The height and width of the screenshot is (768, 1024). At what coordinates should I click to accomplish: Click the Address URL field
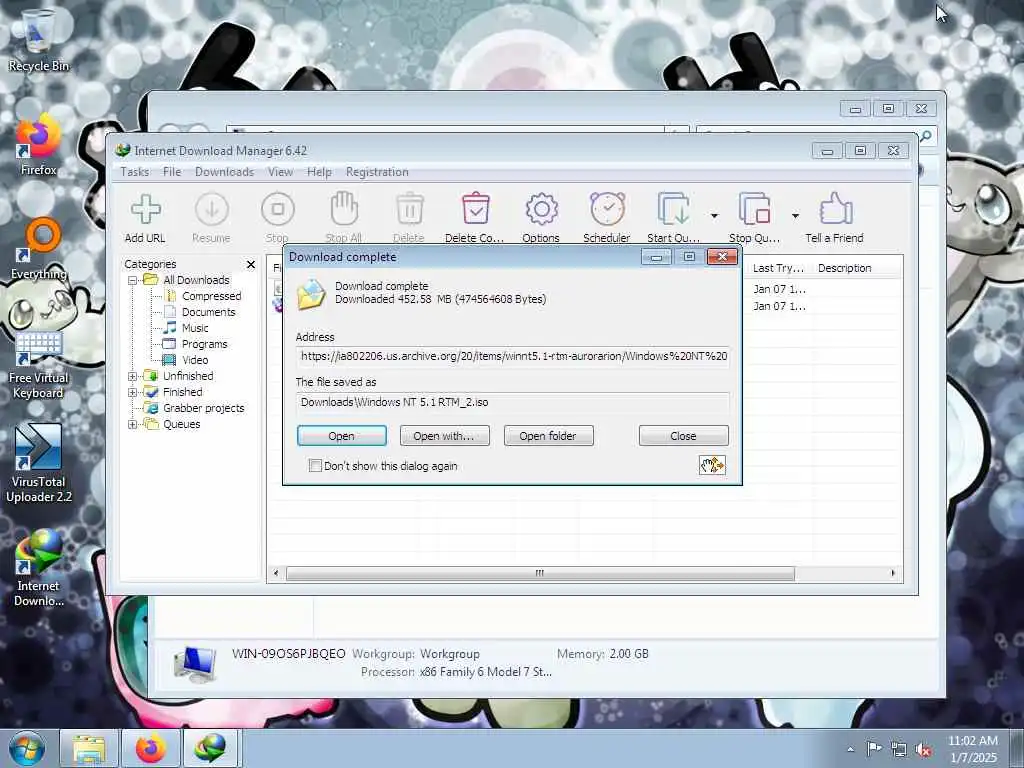tap(513, 356)
